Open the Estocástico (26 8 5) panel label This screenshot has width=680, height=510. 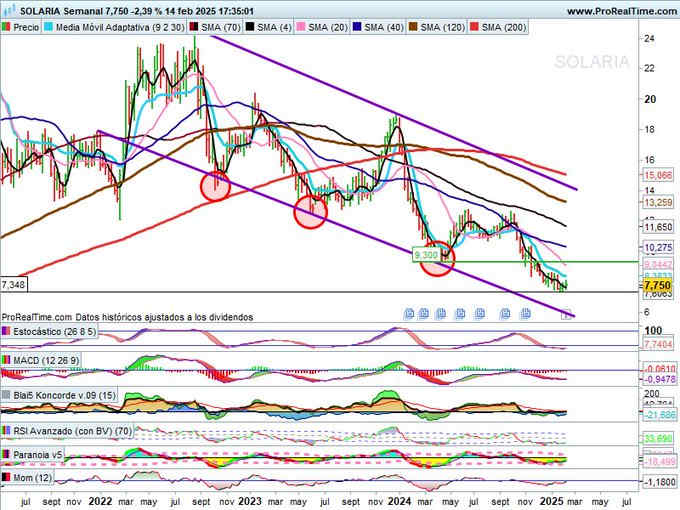(55, 332)
